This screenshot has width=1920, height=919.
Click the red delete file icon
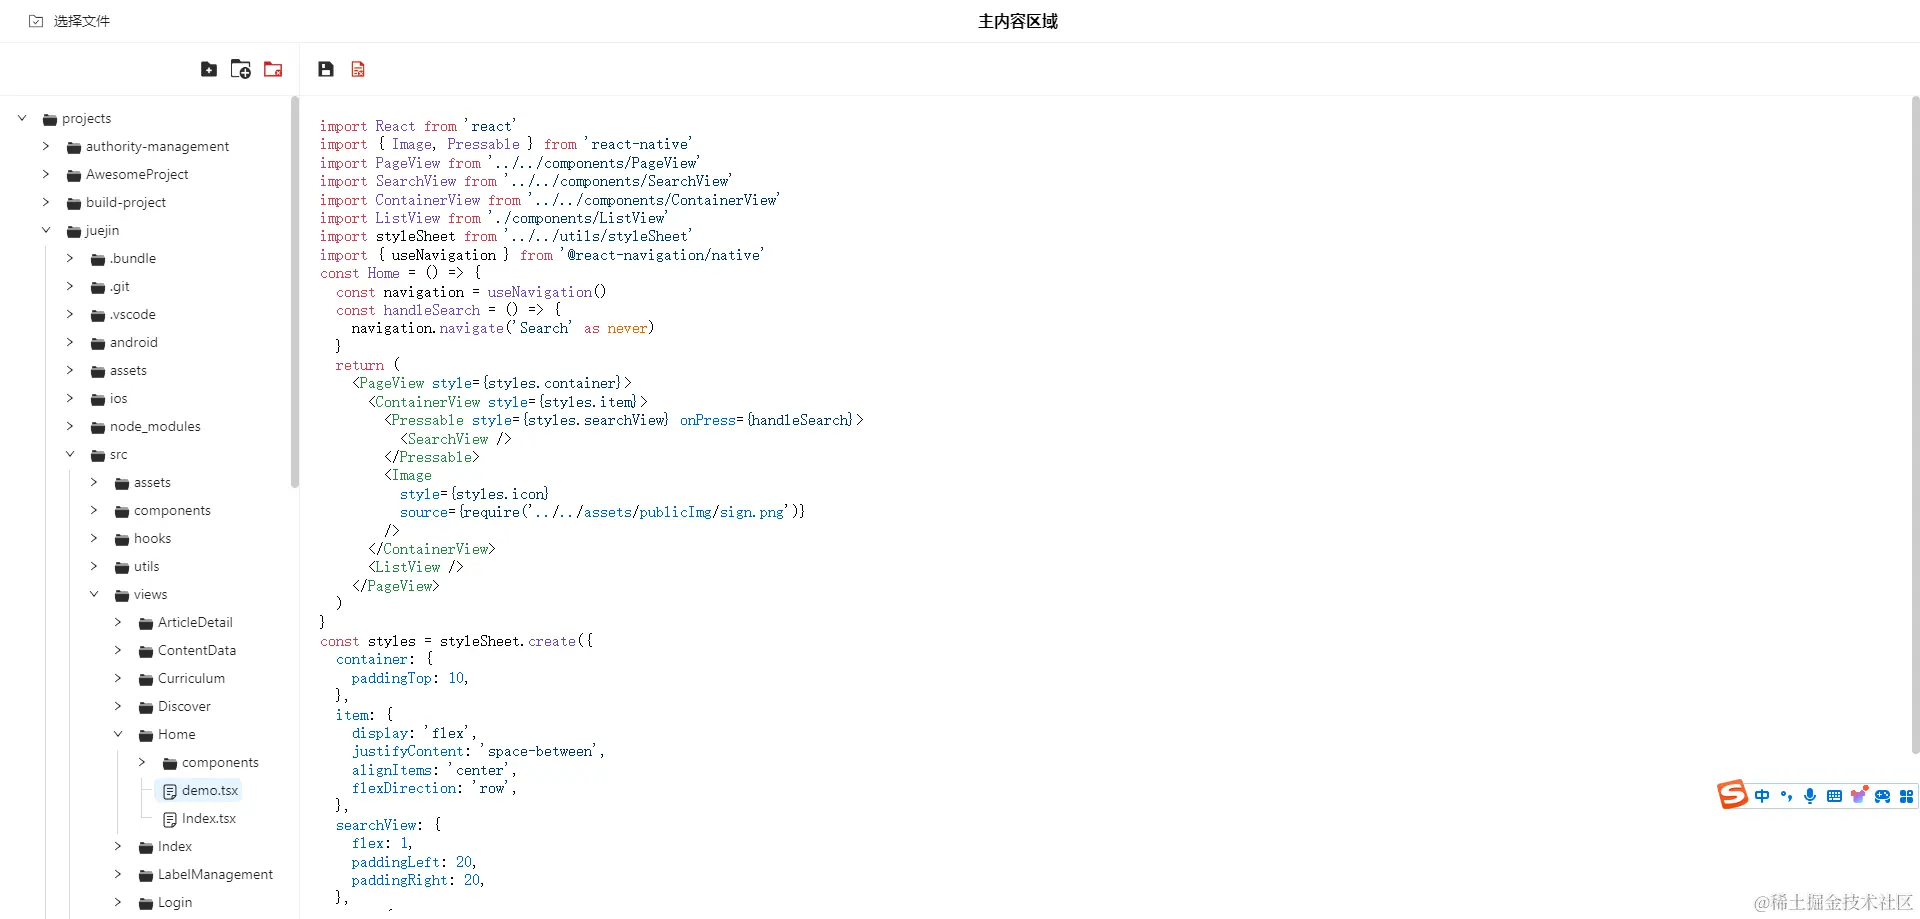coord(357,68)
